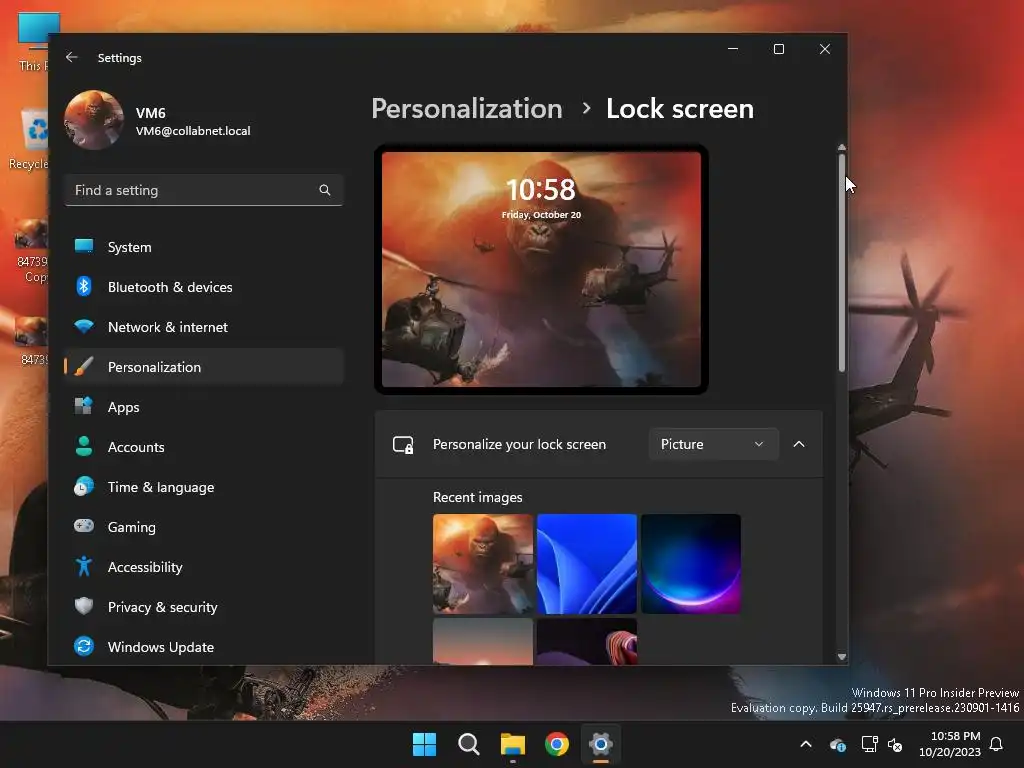
Task: Open the Apps sidebar icon
Action: [x=84, y=407]
